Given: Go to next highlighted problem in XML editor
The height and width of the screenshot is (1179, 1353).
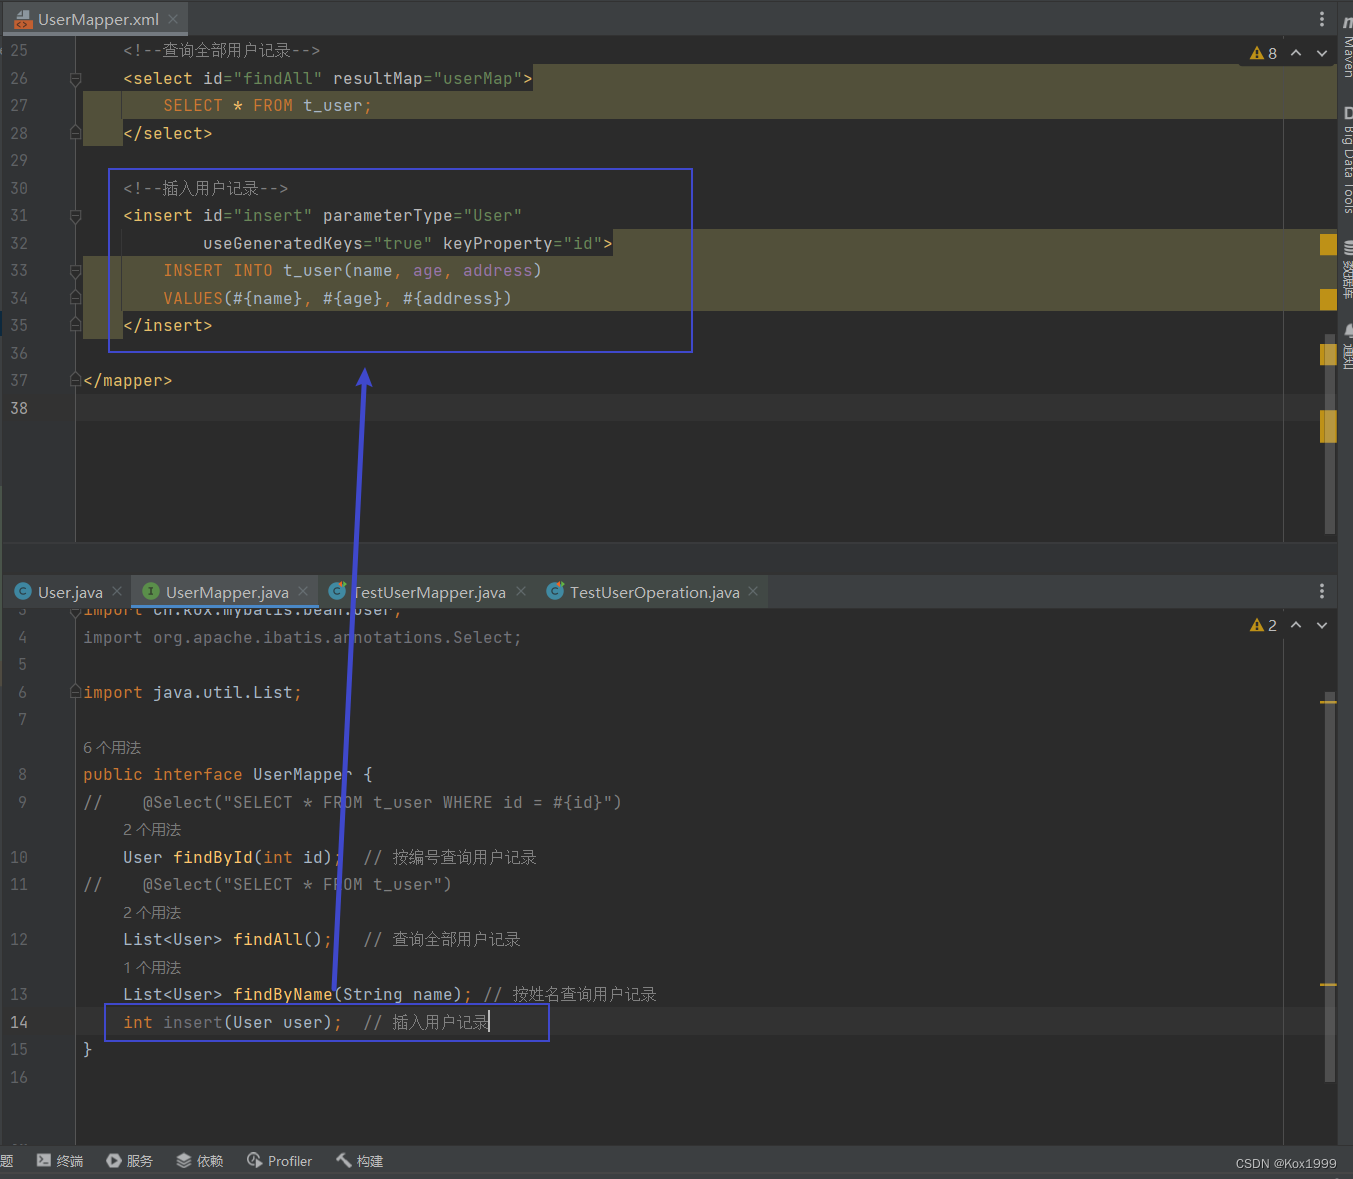Looking at the screenshot, I should [x=1322, y=53].
